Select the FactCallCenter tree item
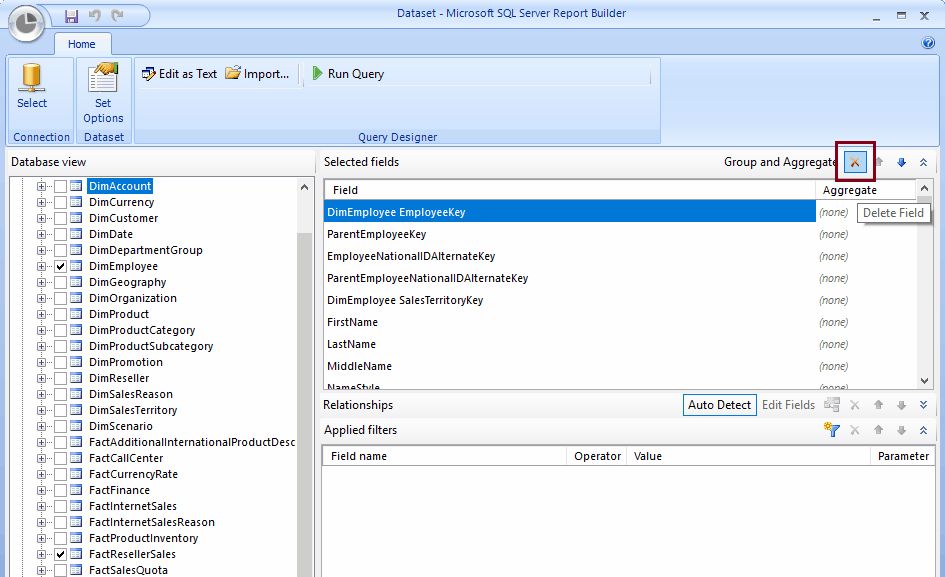The width and height of the screenshot is (945, 577). coord(126,458)
